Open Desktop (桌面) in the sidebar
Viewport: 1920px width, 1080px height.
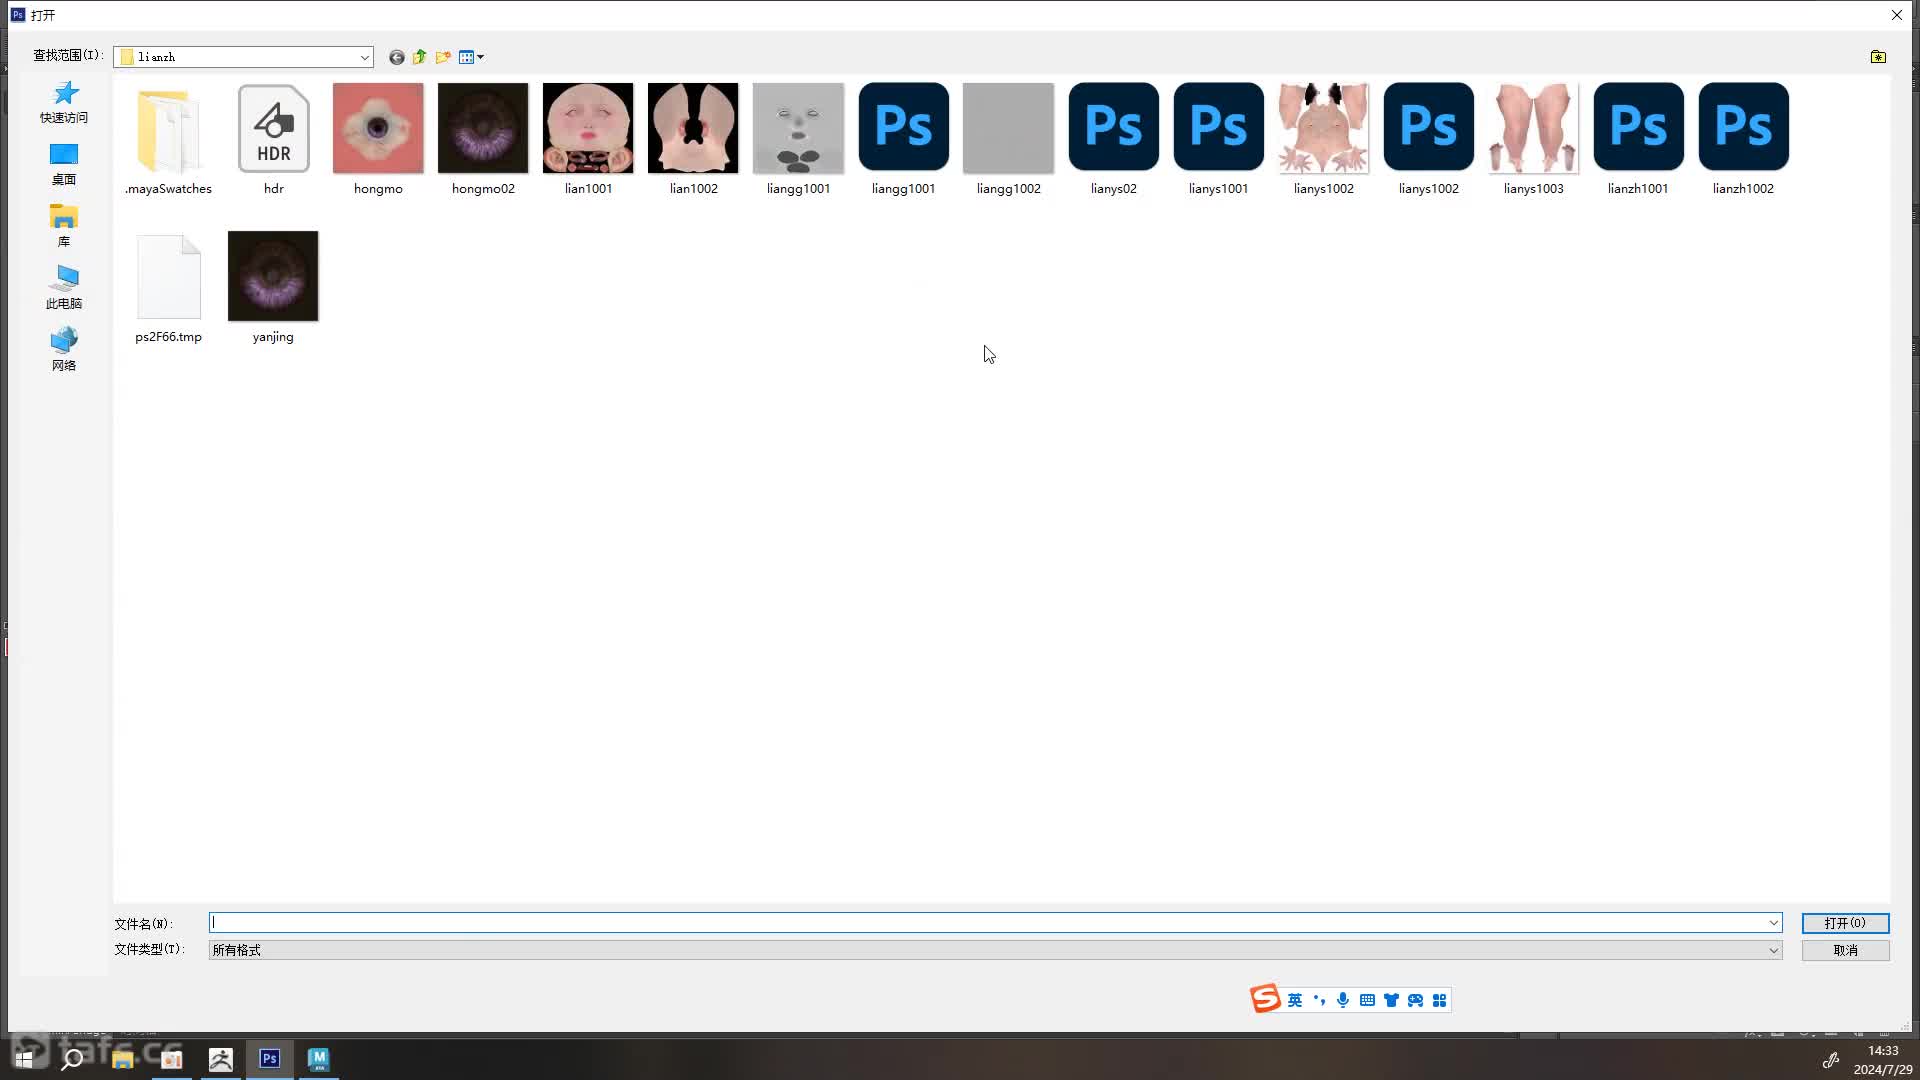coord(64,165)
